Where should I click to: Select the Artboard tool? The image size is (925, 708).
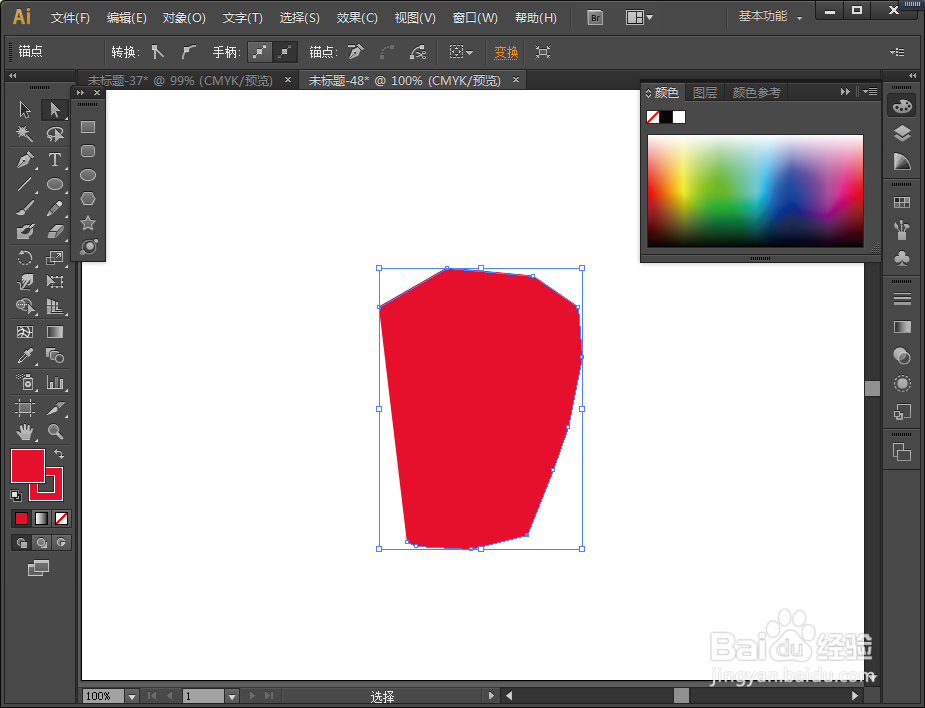(25, 408)
